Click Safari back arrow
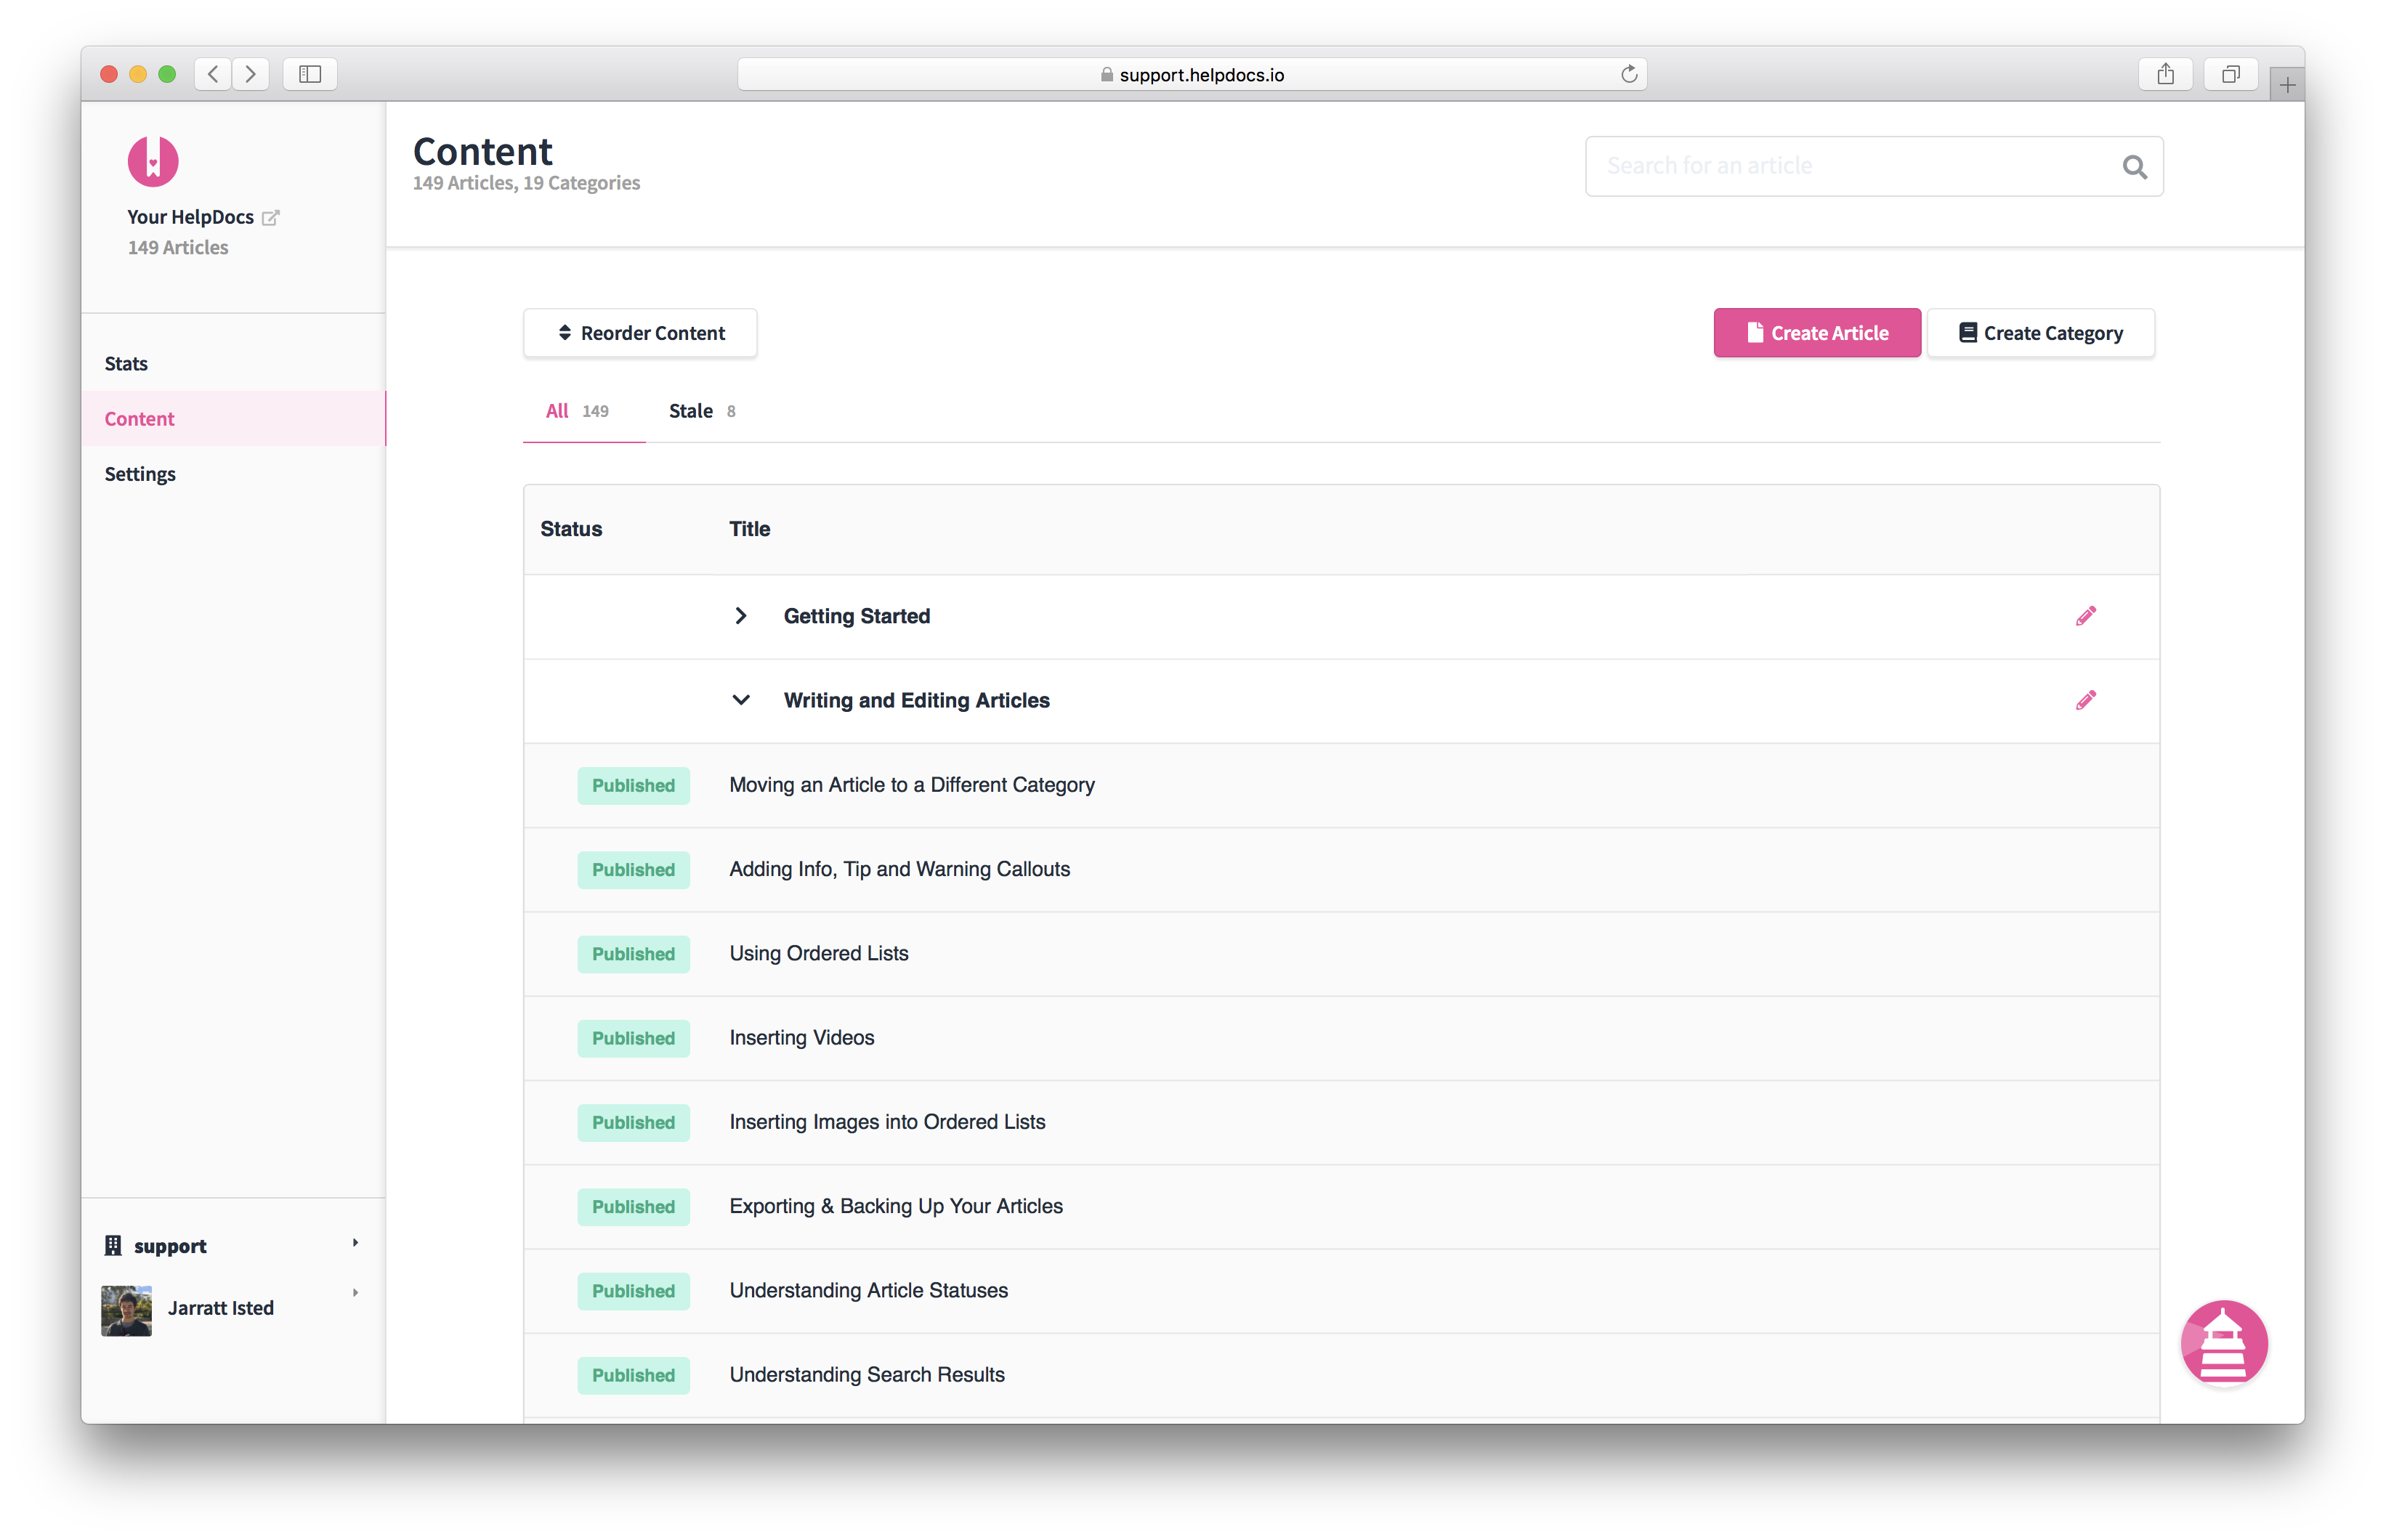This screenshot has width=2386, height=1540. 213,74
